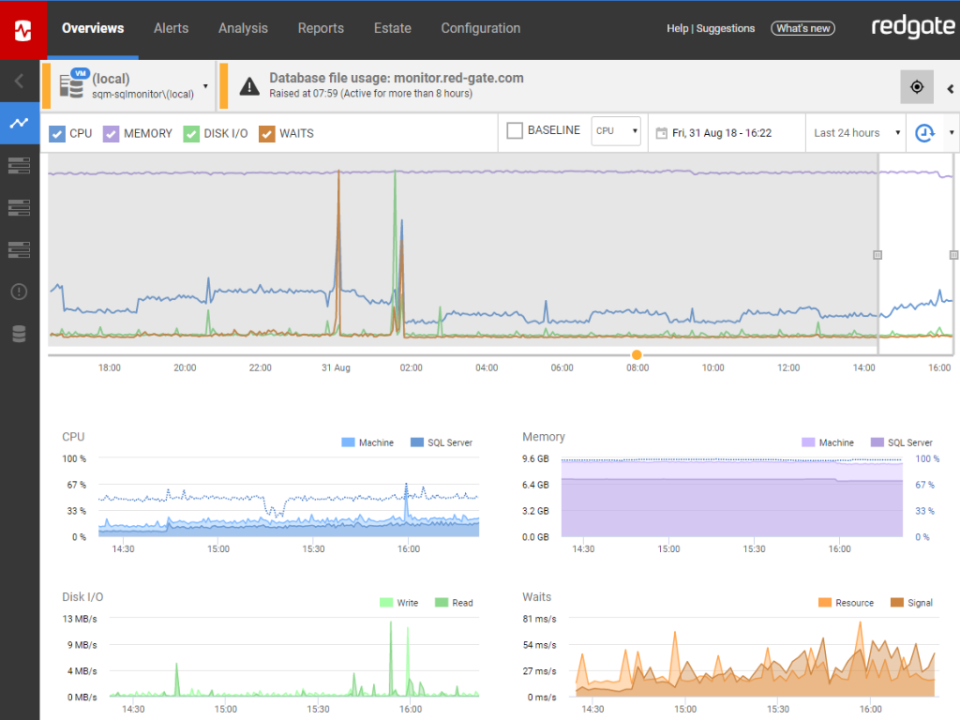Enable the BASELINE checkbox

[x=515, y=130]
